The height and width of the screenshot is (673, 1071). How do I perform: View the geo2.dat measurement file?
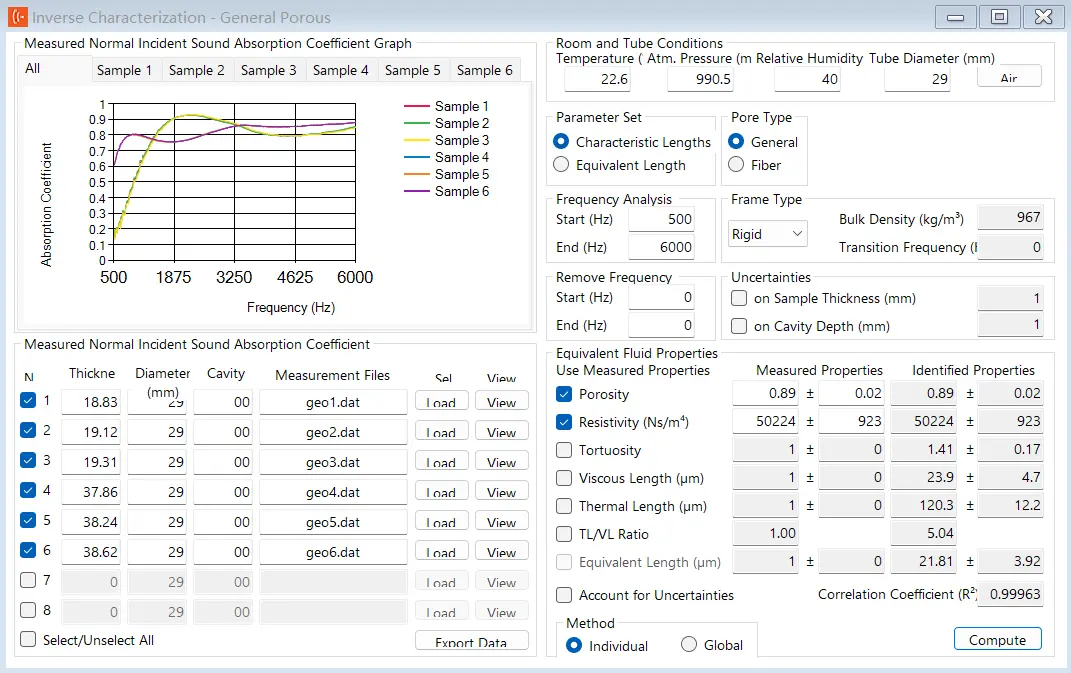(501, 432)
